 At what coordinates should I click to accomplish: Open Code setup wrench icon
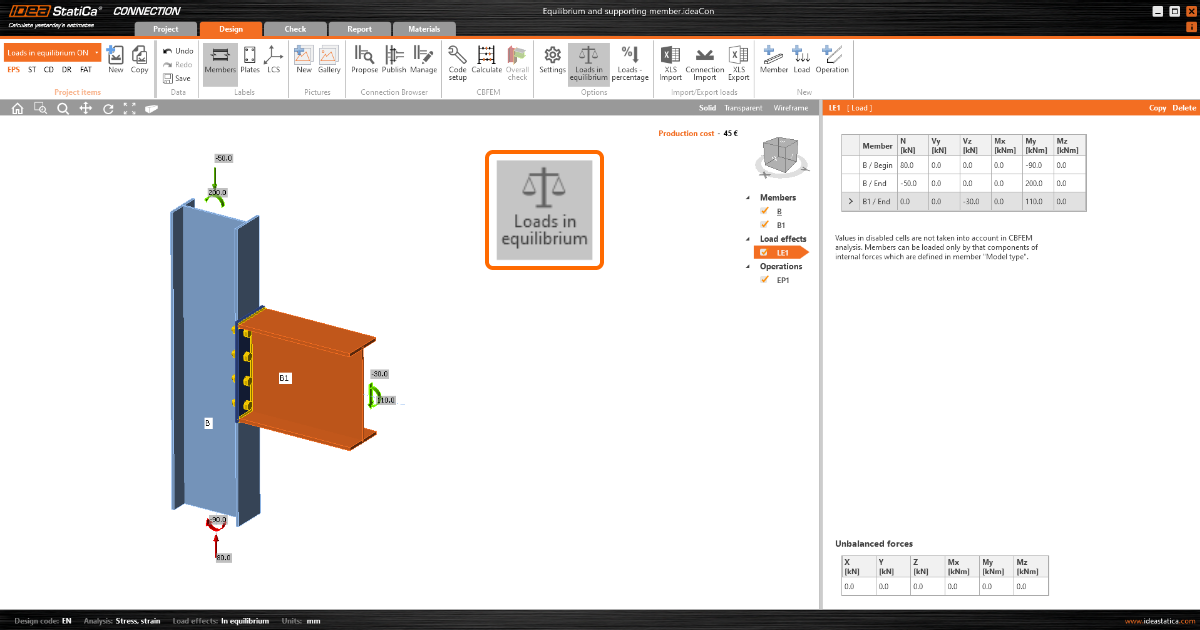[x=457, y=56]
